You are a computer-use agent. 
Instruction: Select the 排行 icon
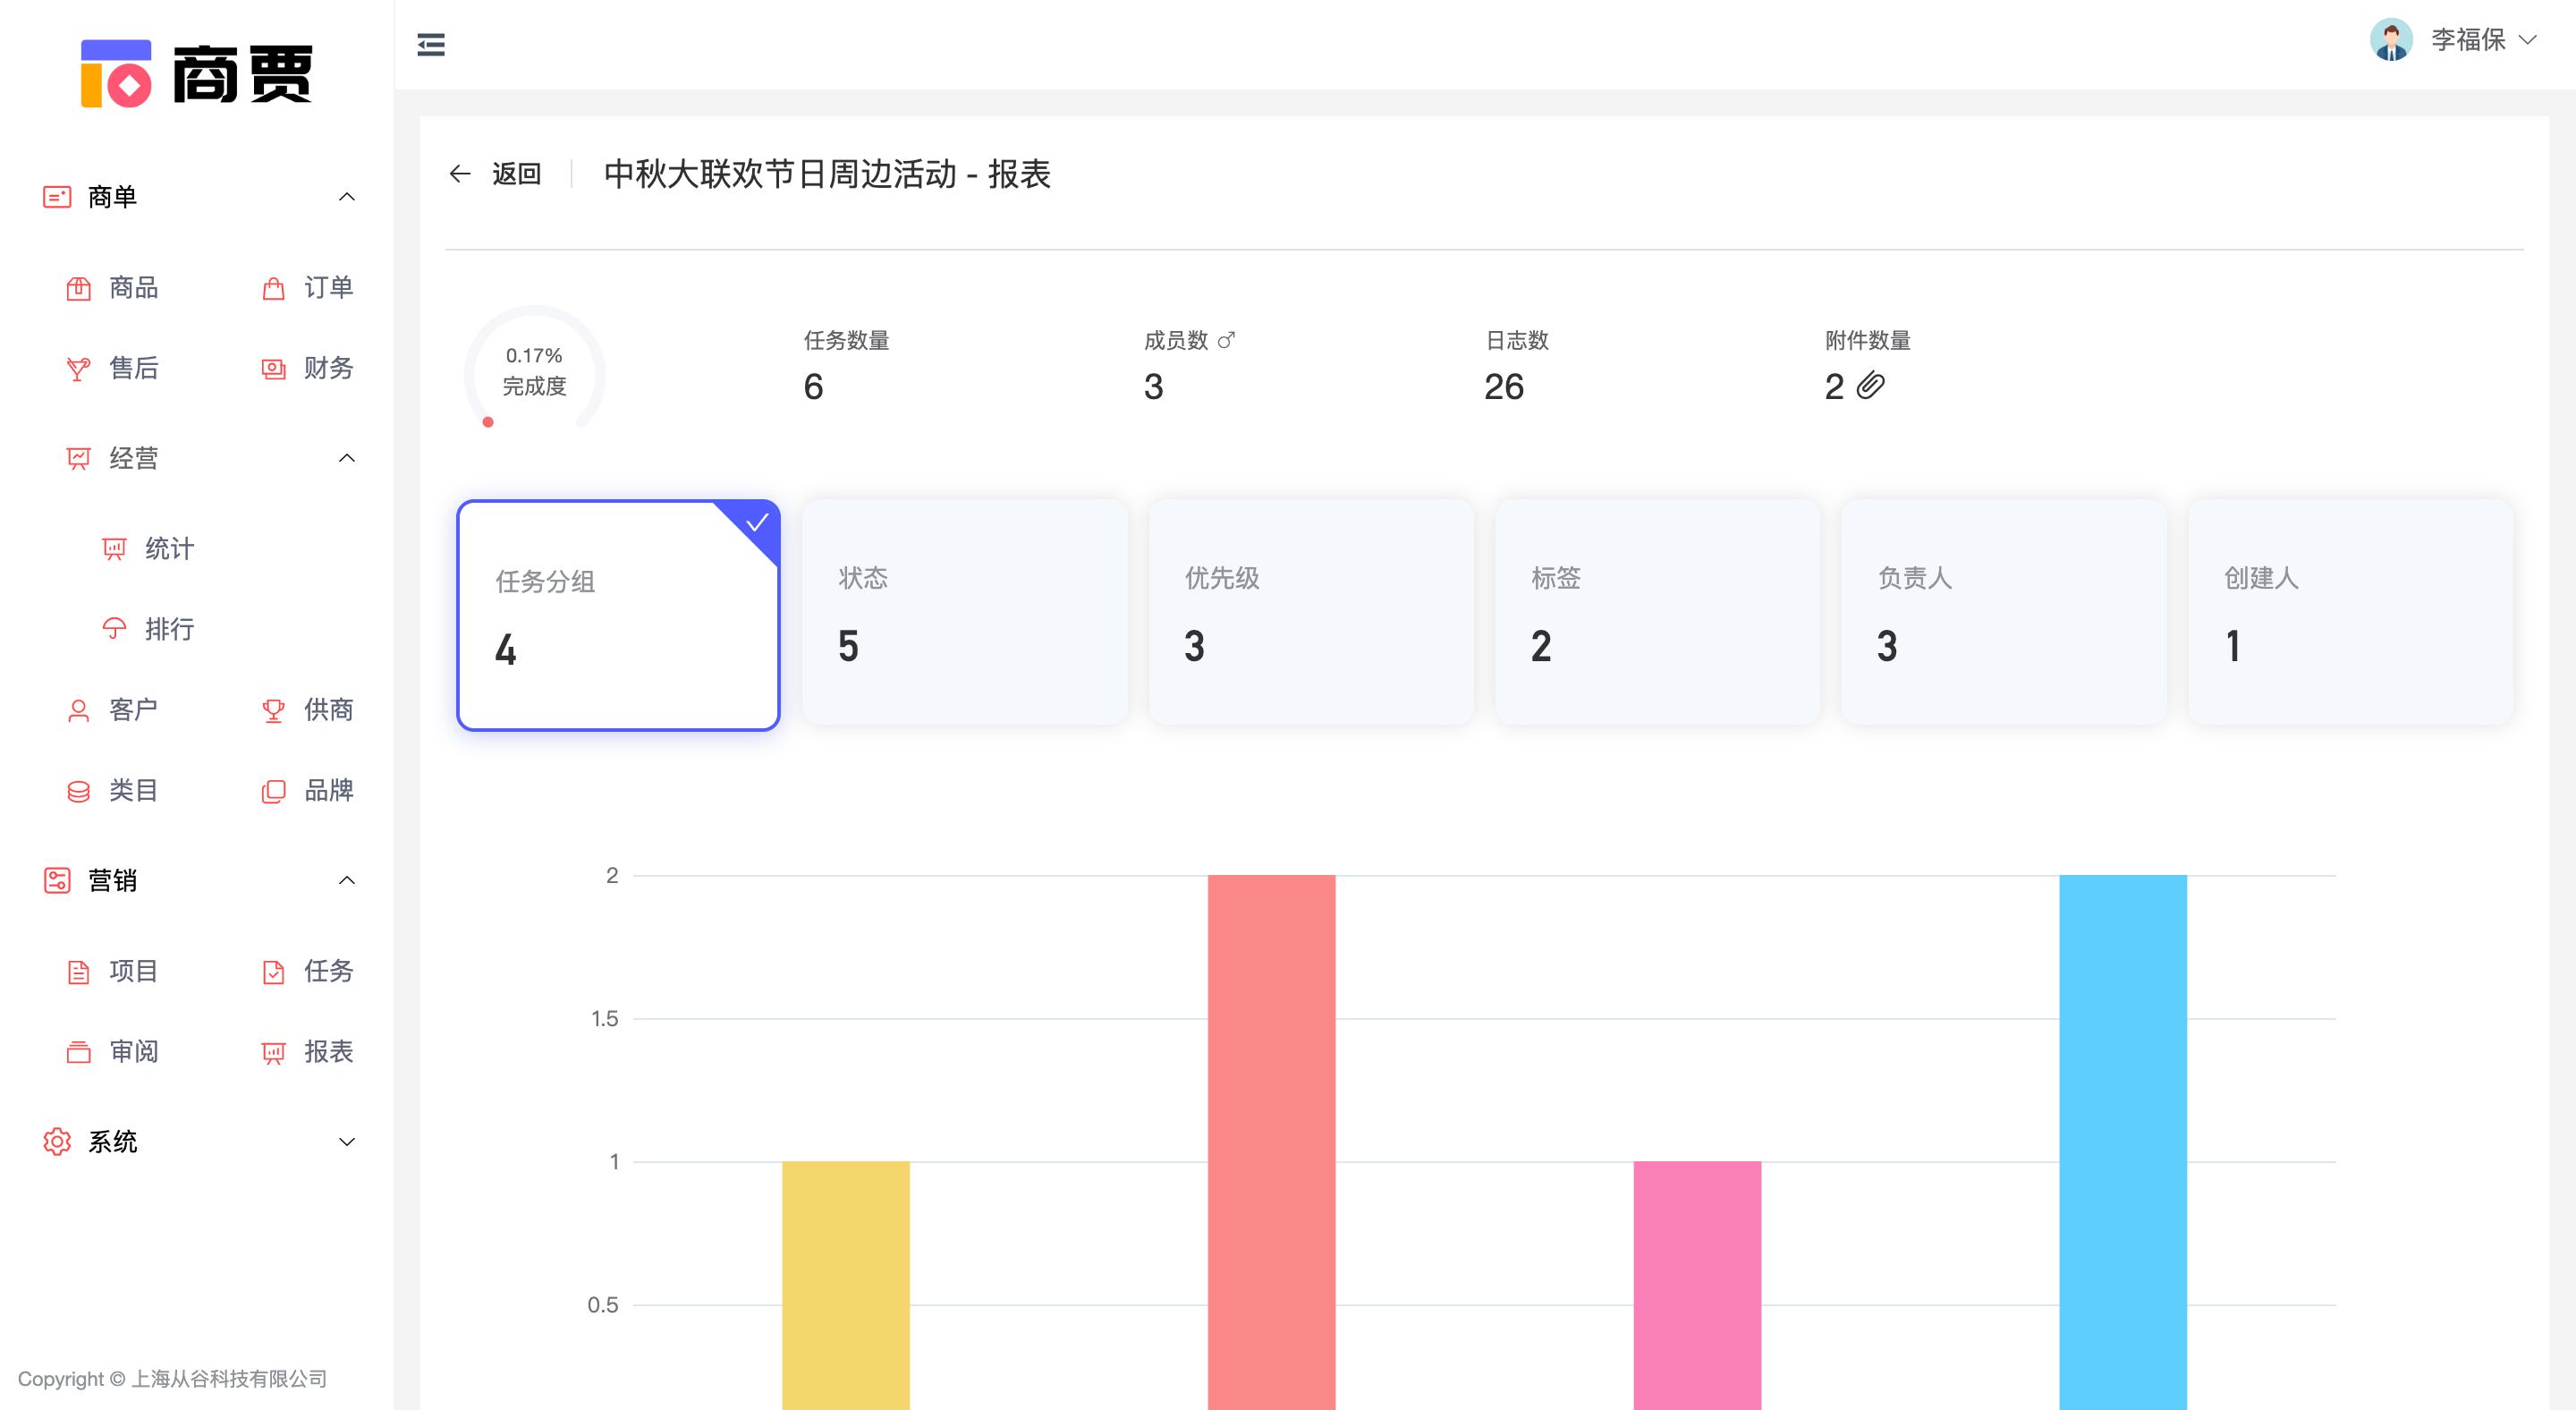point(113,629)
